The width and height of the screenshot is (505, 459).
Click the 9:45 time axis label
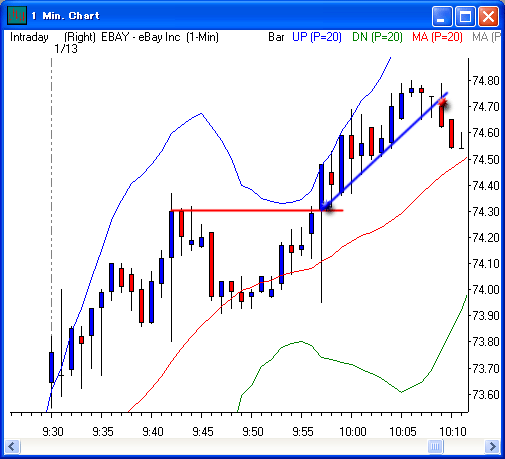click(203, 432)
